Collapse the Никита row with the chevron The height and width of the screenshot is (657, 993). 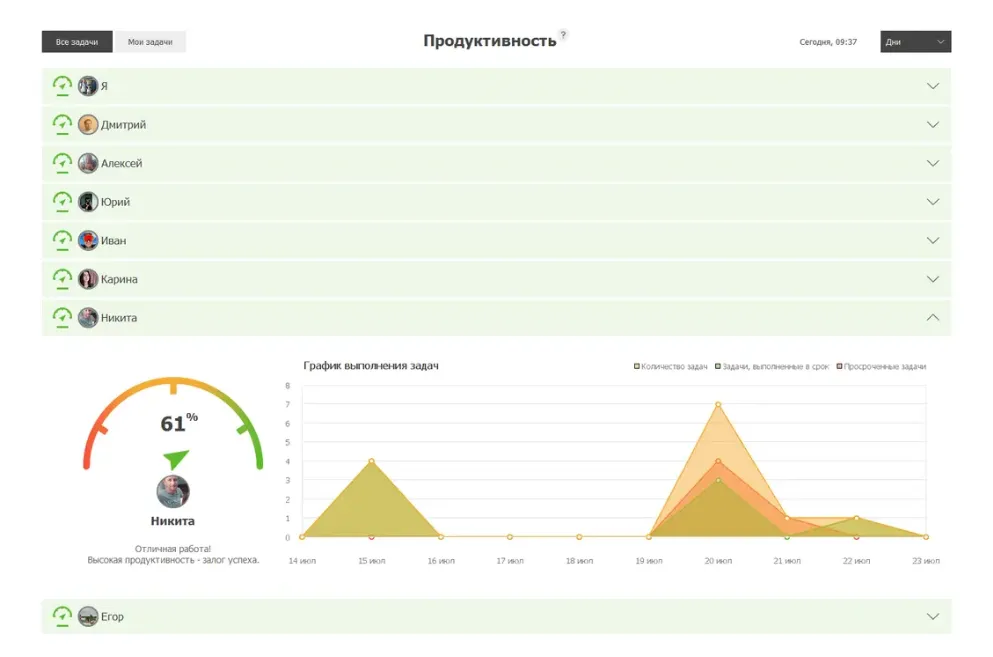(x=932, y=317)
